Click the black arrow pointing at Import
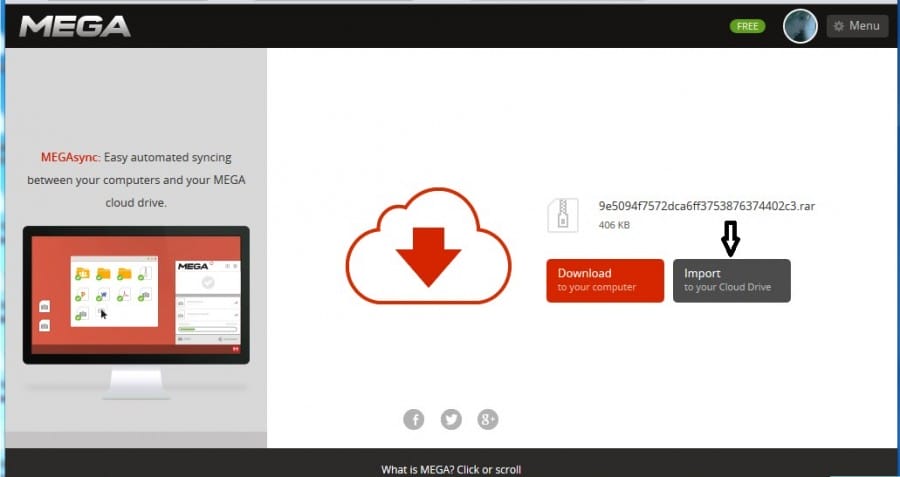This screenshot has width=900, height=477. (x=730, y=238)
